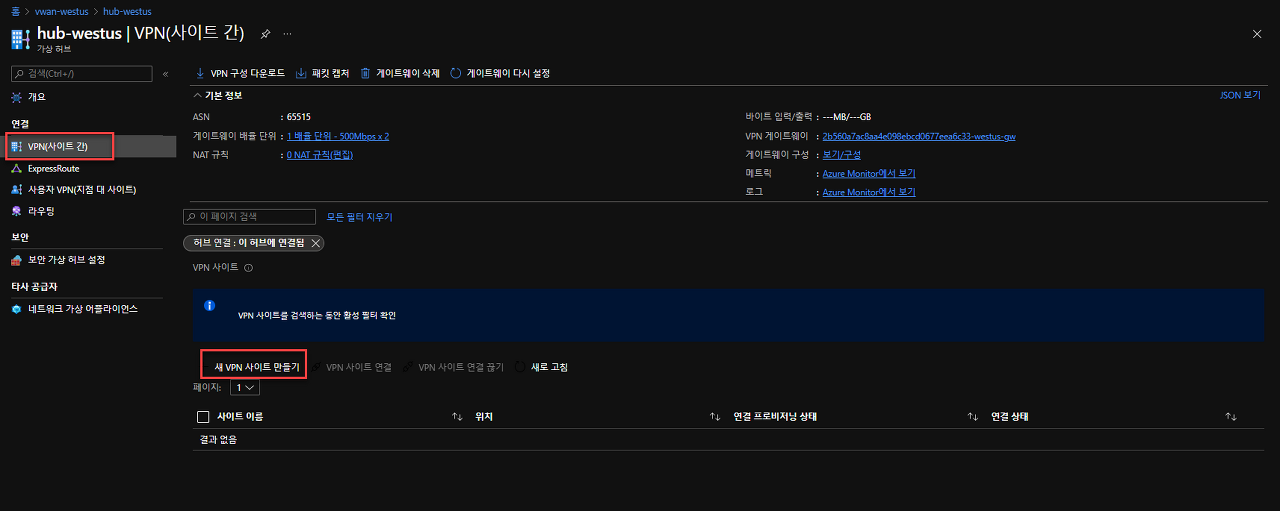Focus the 이 페이지 검색 search field
1280x511 pixels.
click(x=250, y=216)
